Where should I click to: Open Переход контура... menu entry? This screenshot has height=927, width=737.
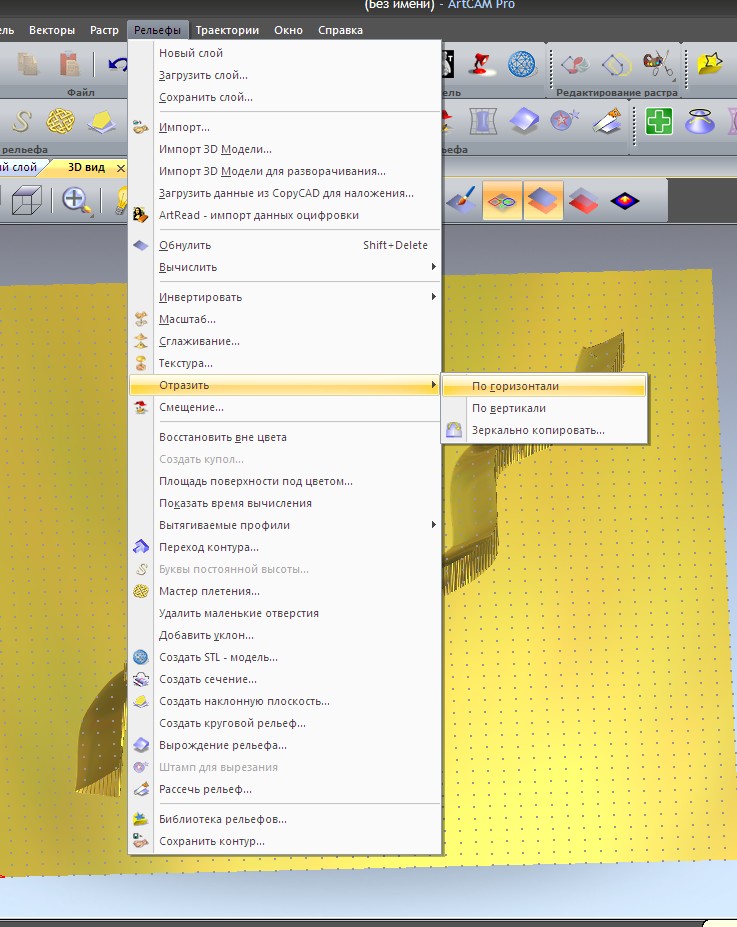tap(285, 547)
